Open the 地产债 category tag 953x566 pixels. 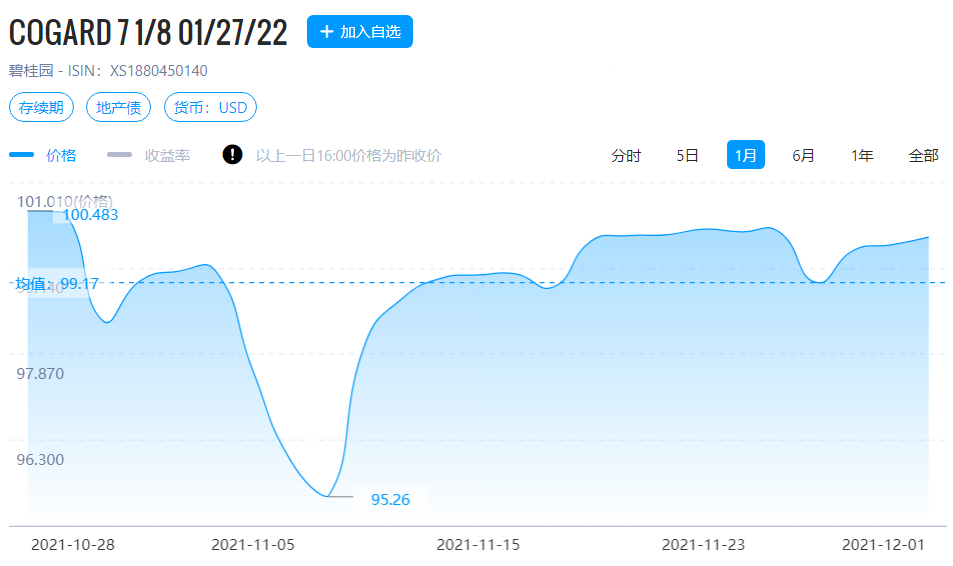tap(118, 107)
